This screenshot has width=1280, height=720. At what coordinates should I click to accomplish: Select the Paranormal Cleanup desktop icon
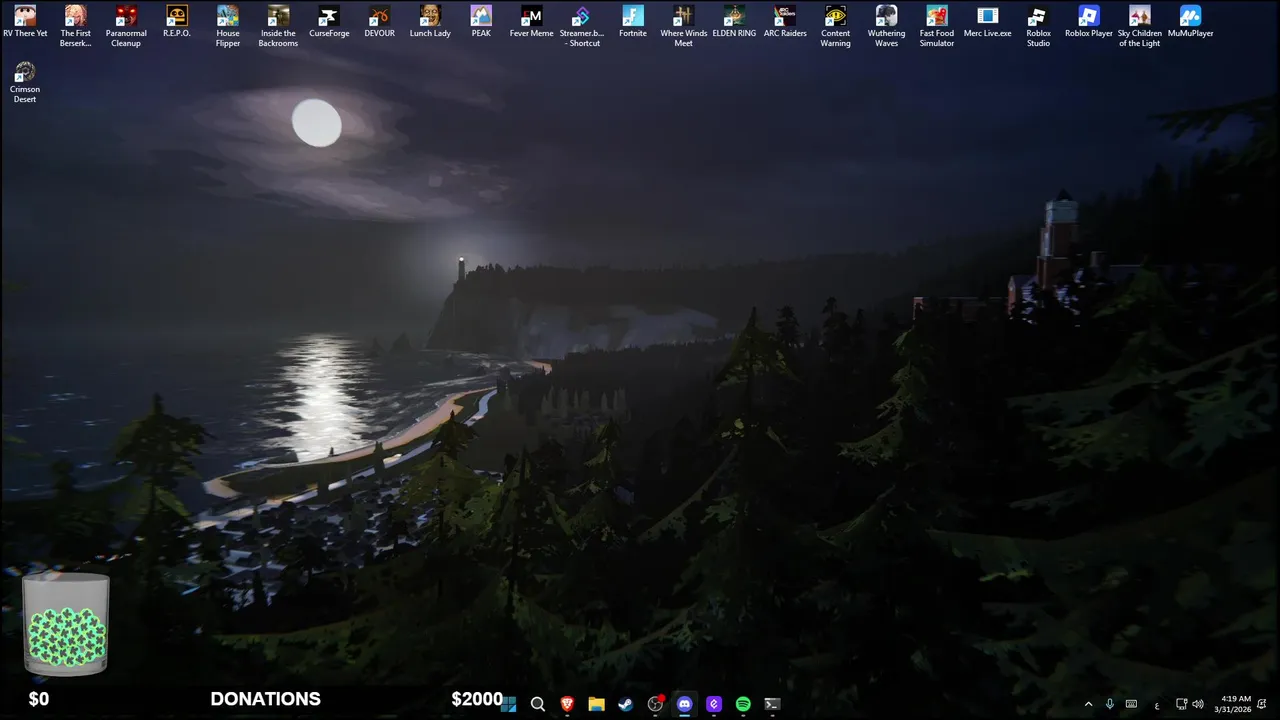[126, 25]
